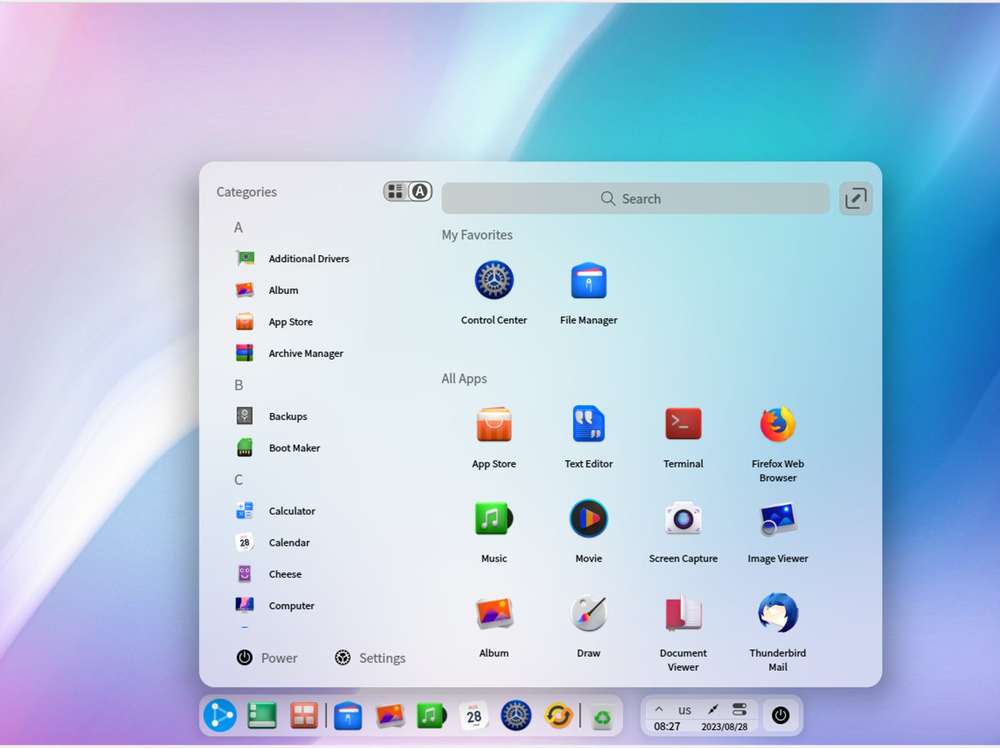Launch Firefox Web Browser
Image resolution: width=1000 pixels, height=748 pixels.
[777, 425]
